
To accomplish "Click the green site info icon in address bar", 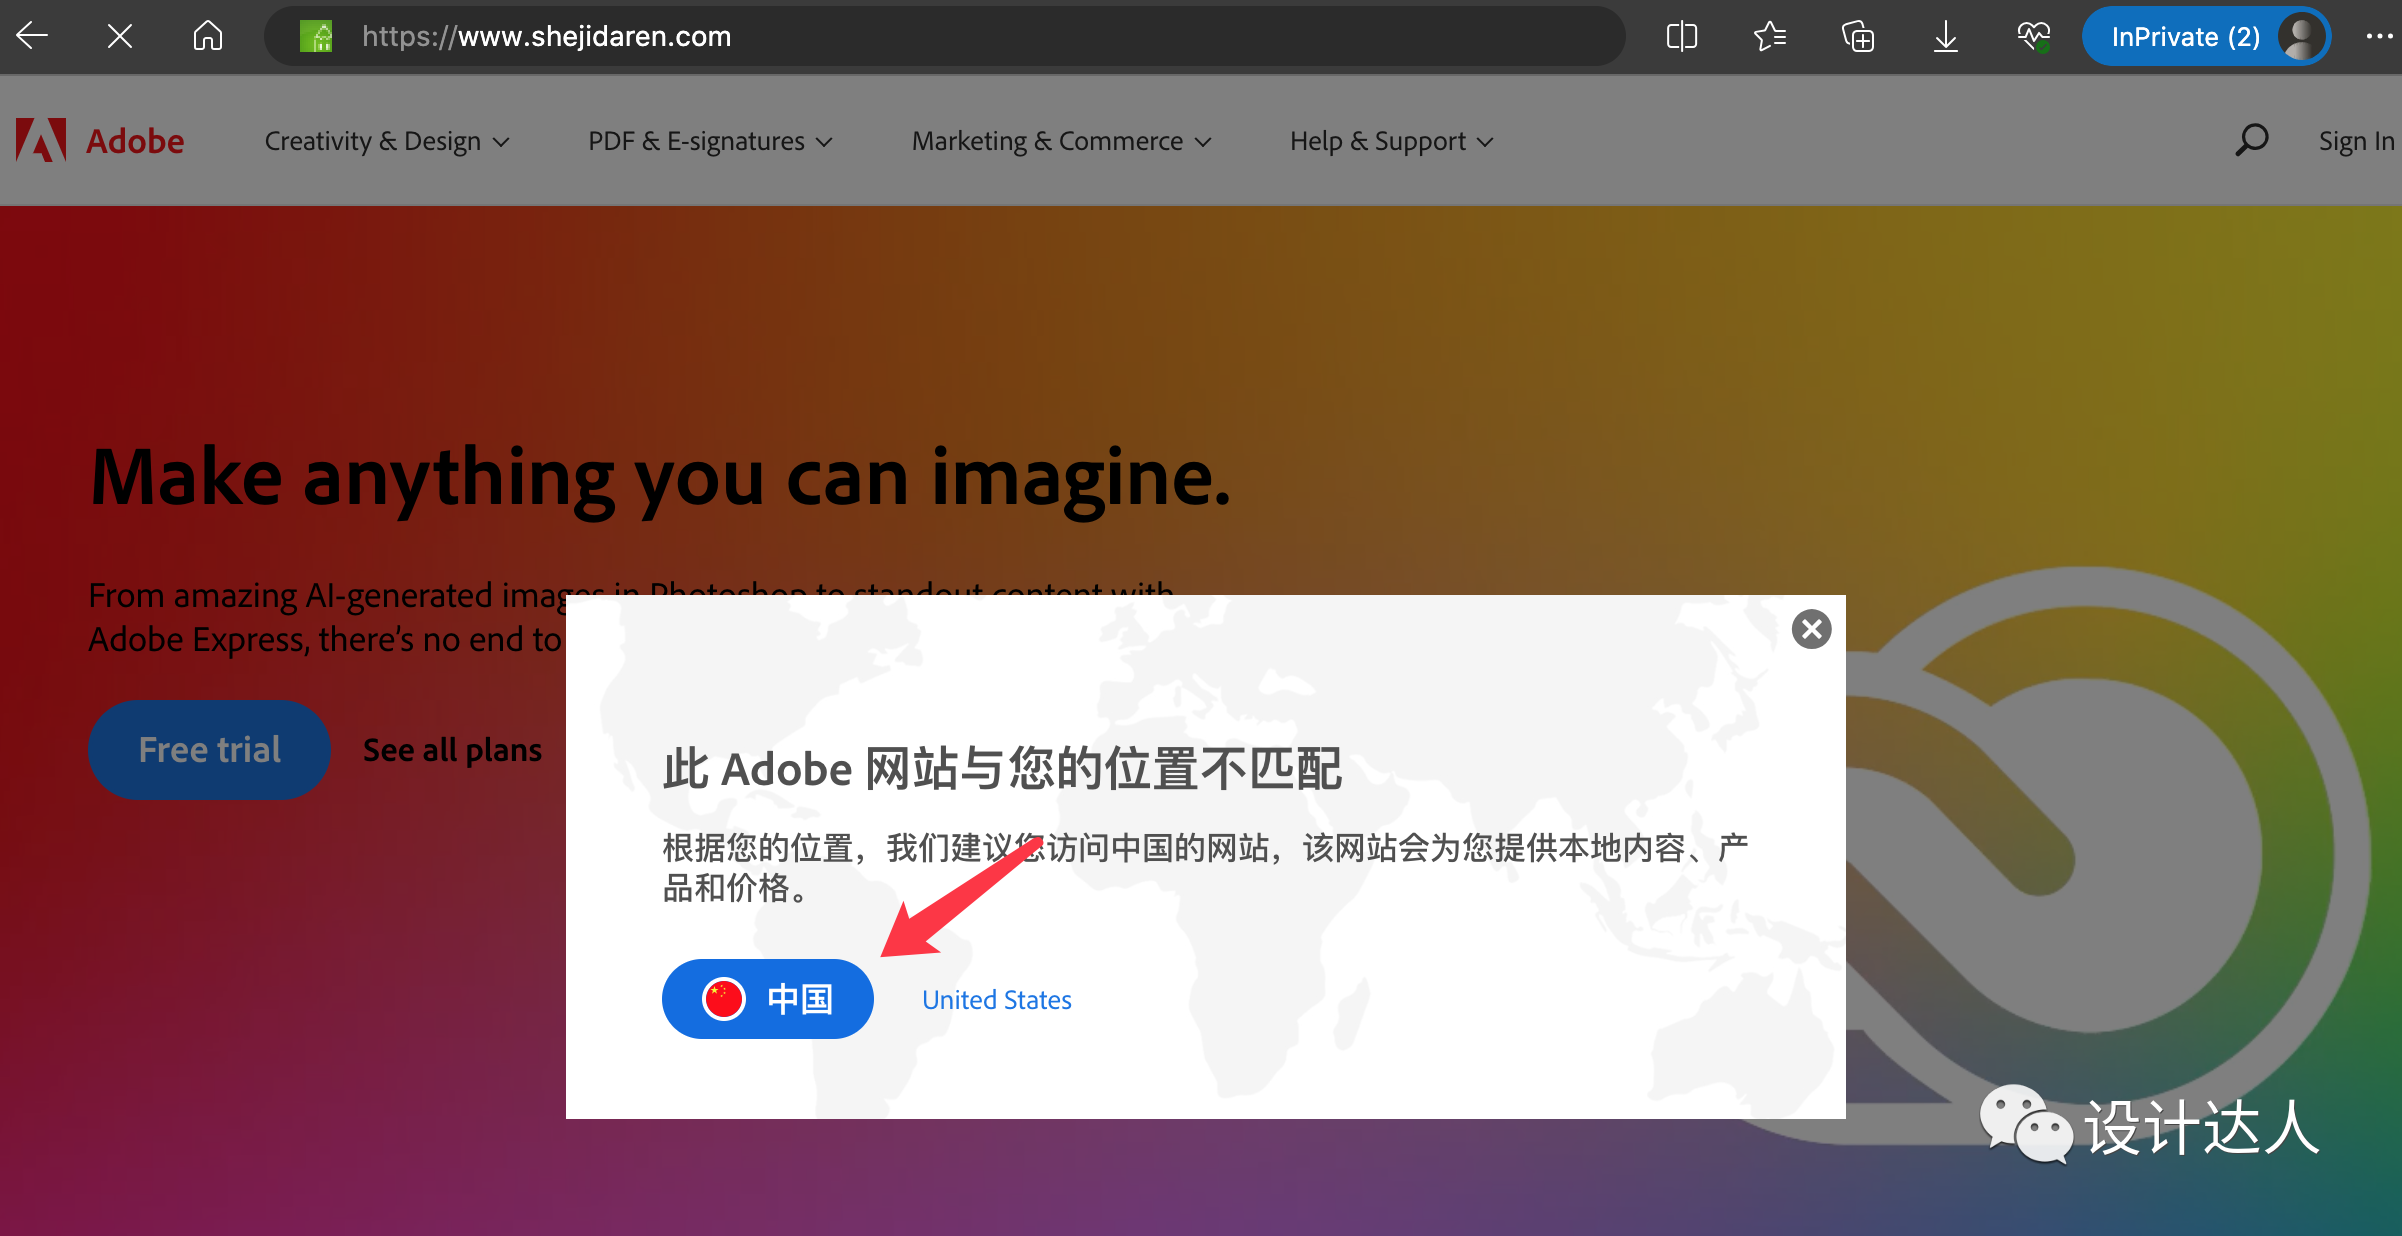I will coord(317,37).
